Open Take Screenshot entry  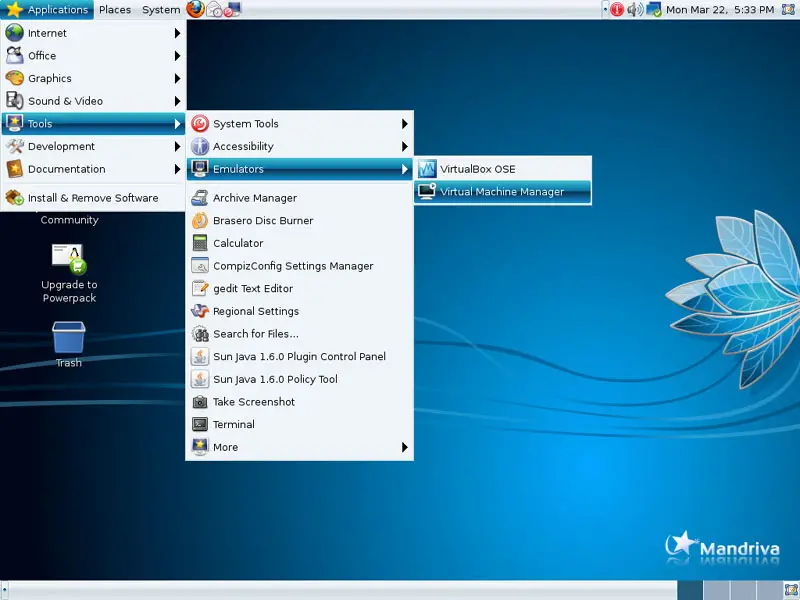point(299,402)
